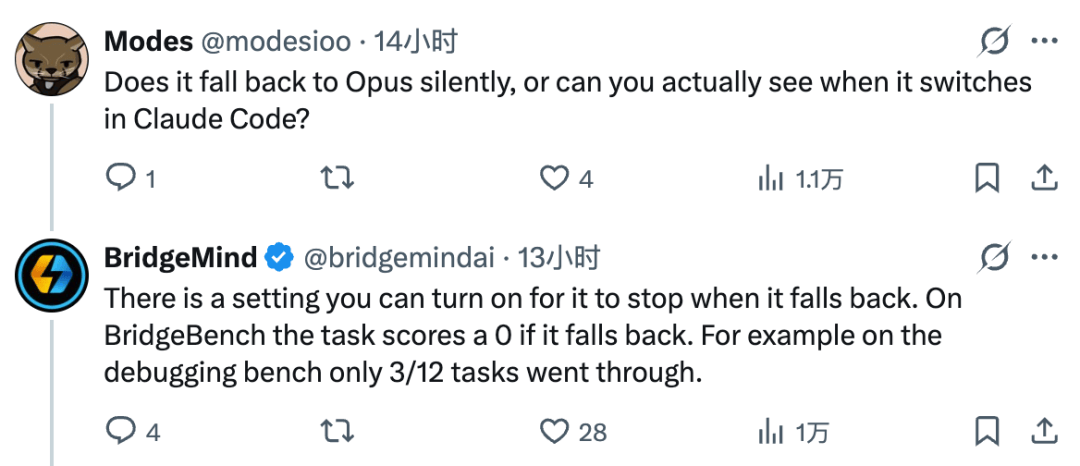View analytics of BridgeMind's tweet

(793, 433)
